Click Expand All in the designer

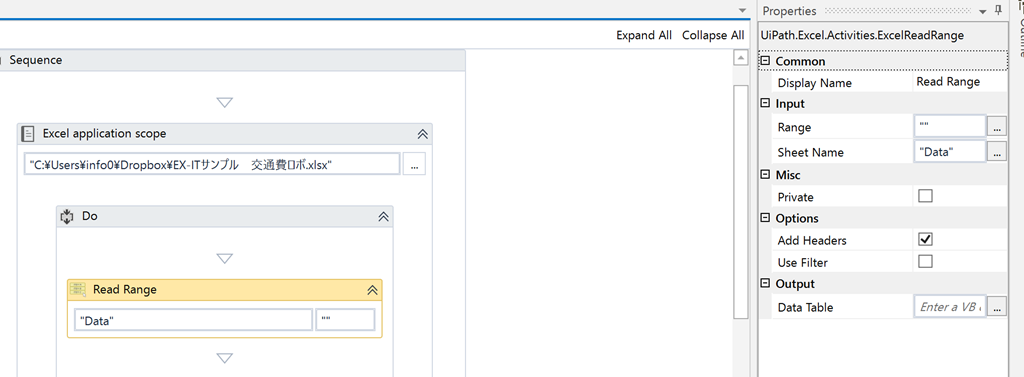pos(644,35)
